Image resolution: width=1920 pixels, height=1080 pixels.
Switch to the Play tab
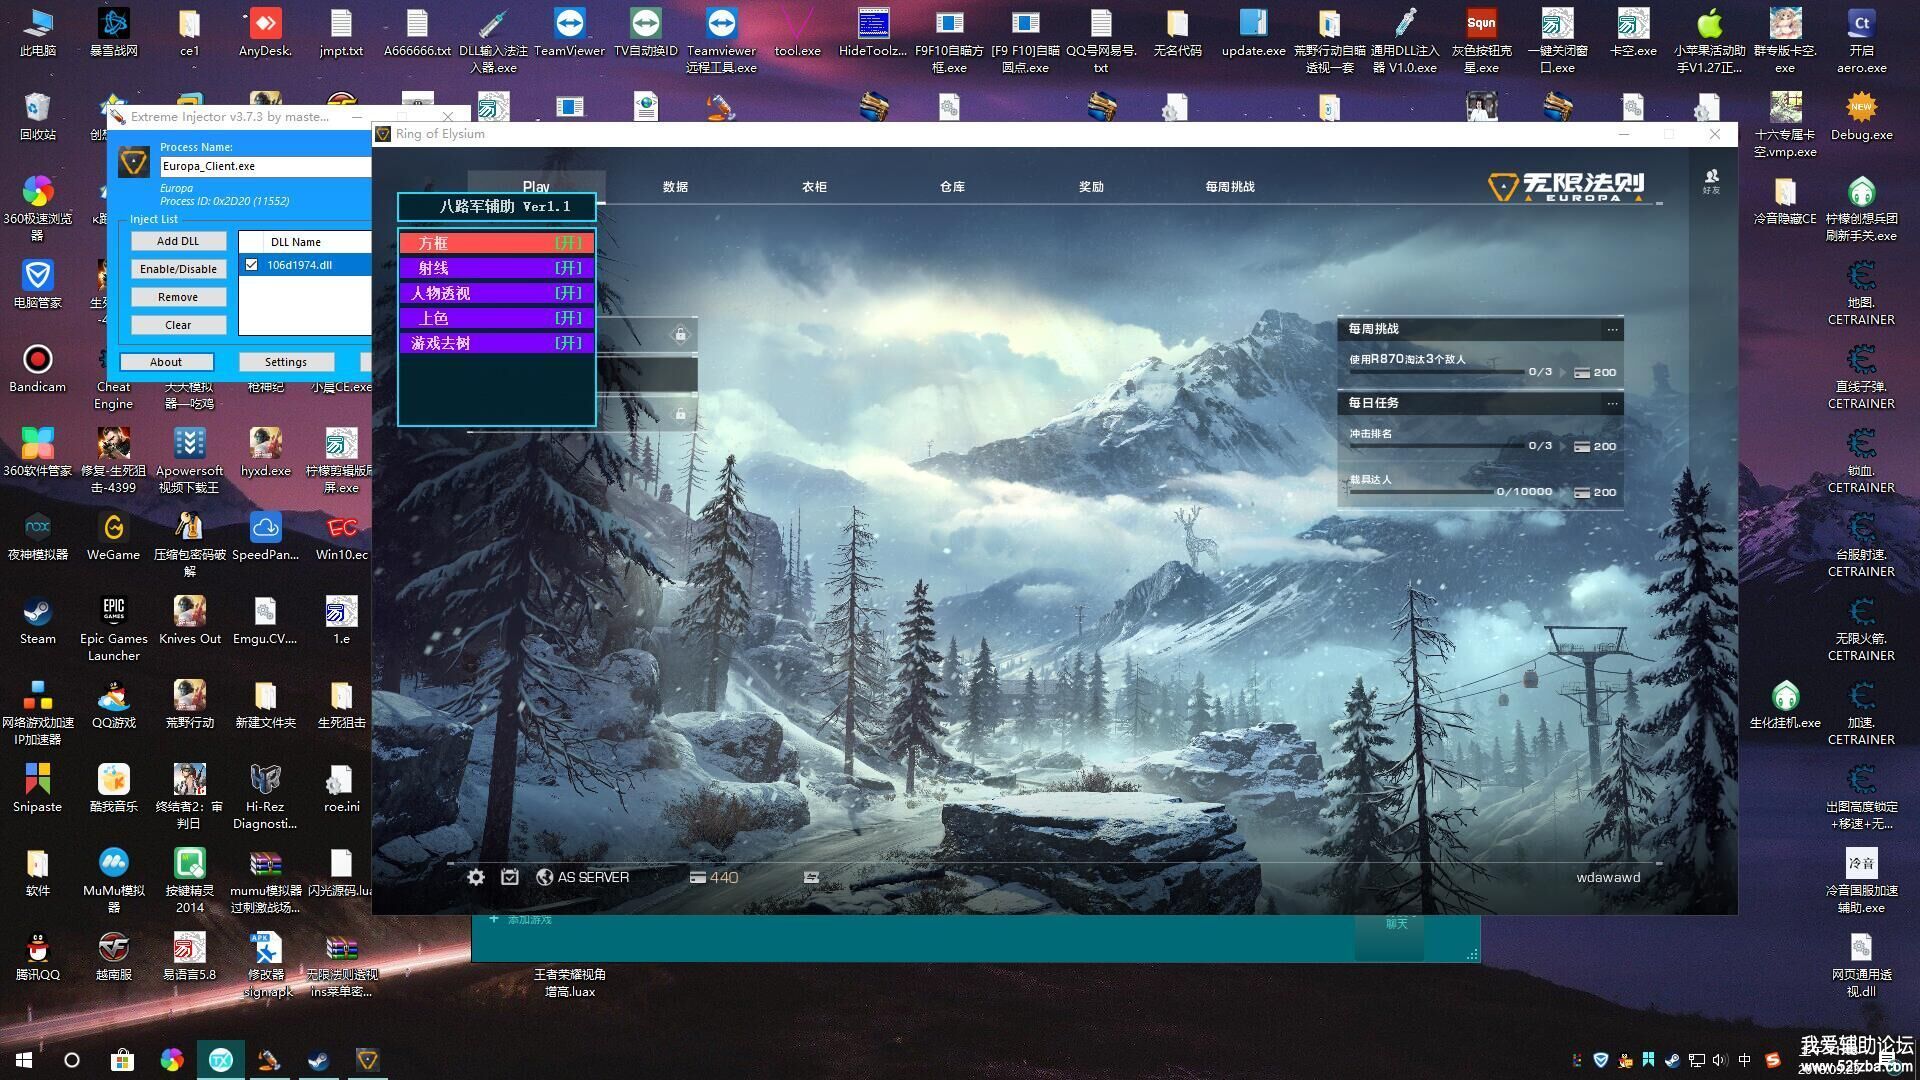(x=536, y=187)
